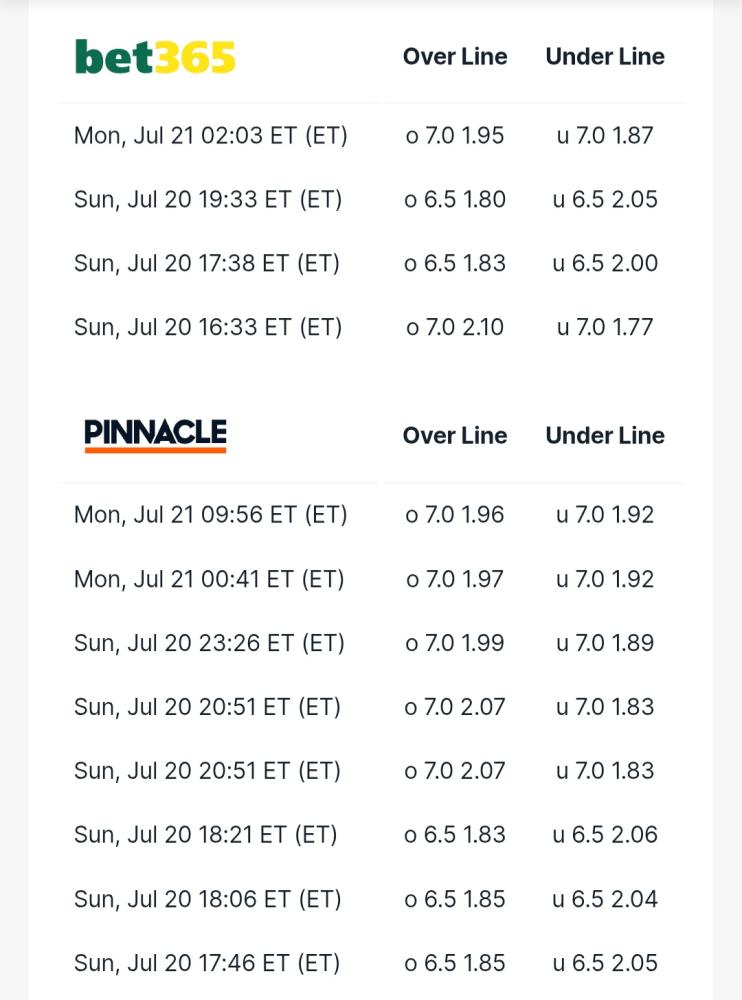This screenshot has height=1000, width=742.
Task: Click bet365 over odds o 7.0 2.10
Action: tap(455, 327)
